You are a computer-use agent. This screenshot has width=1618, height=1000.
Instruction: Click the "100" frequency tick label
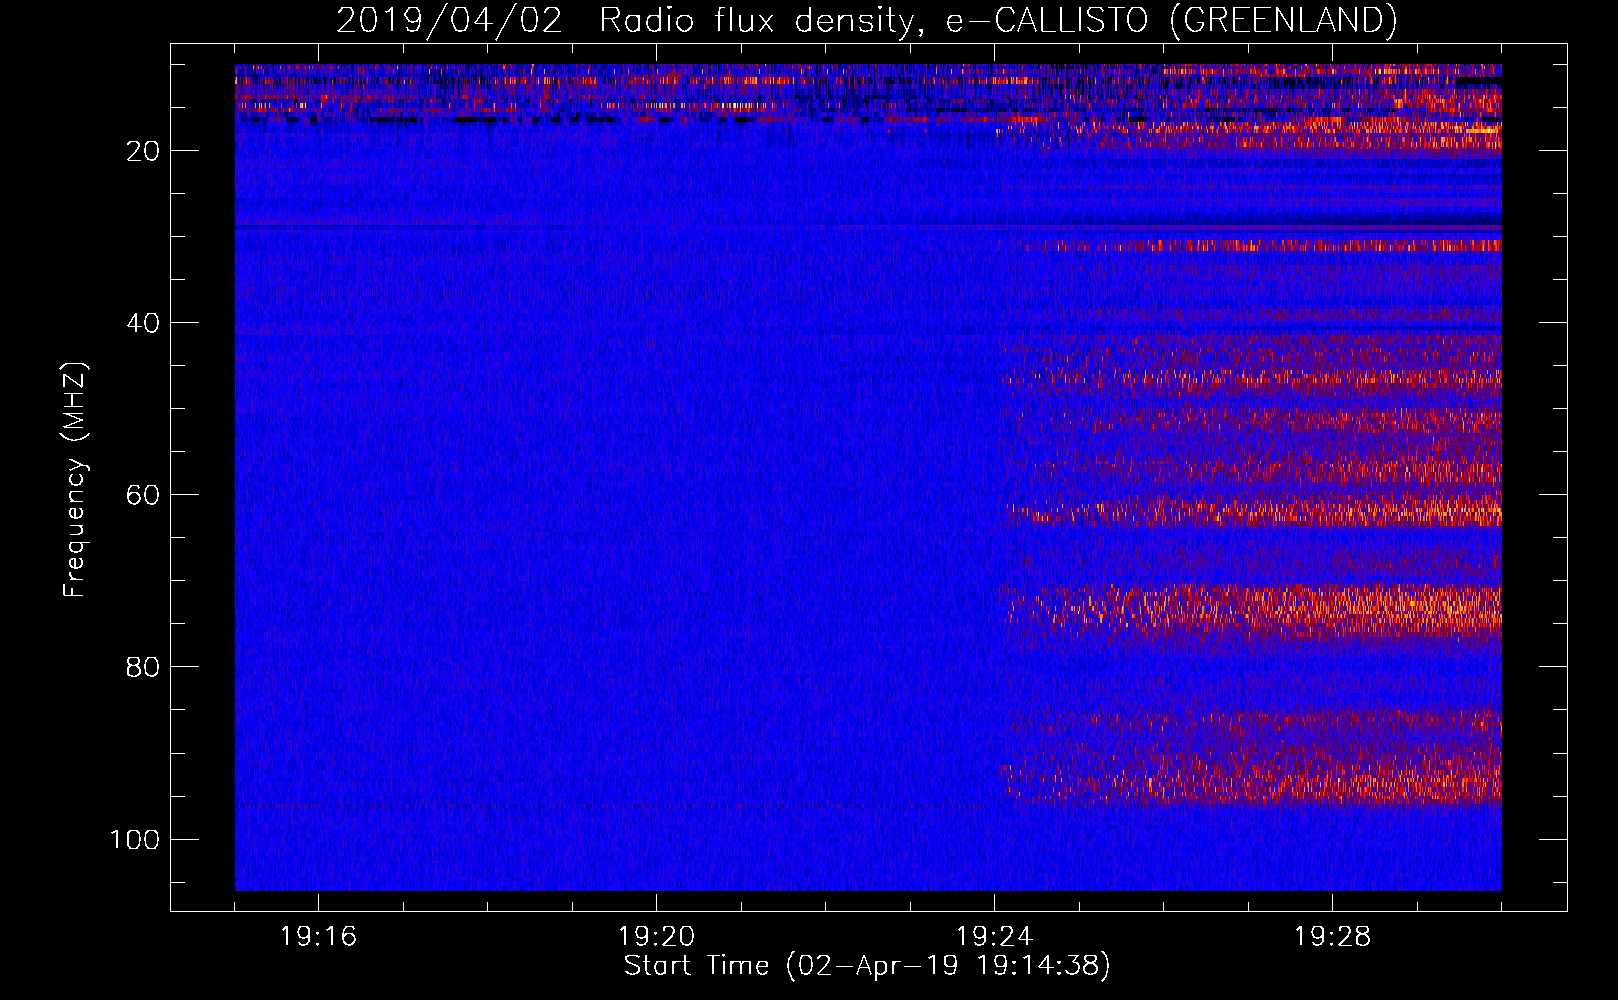click(x=135, y=839)
